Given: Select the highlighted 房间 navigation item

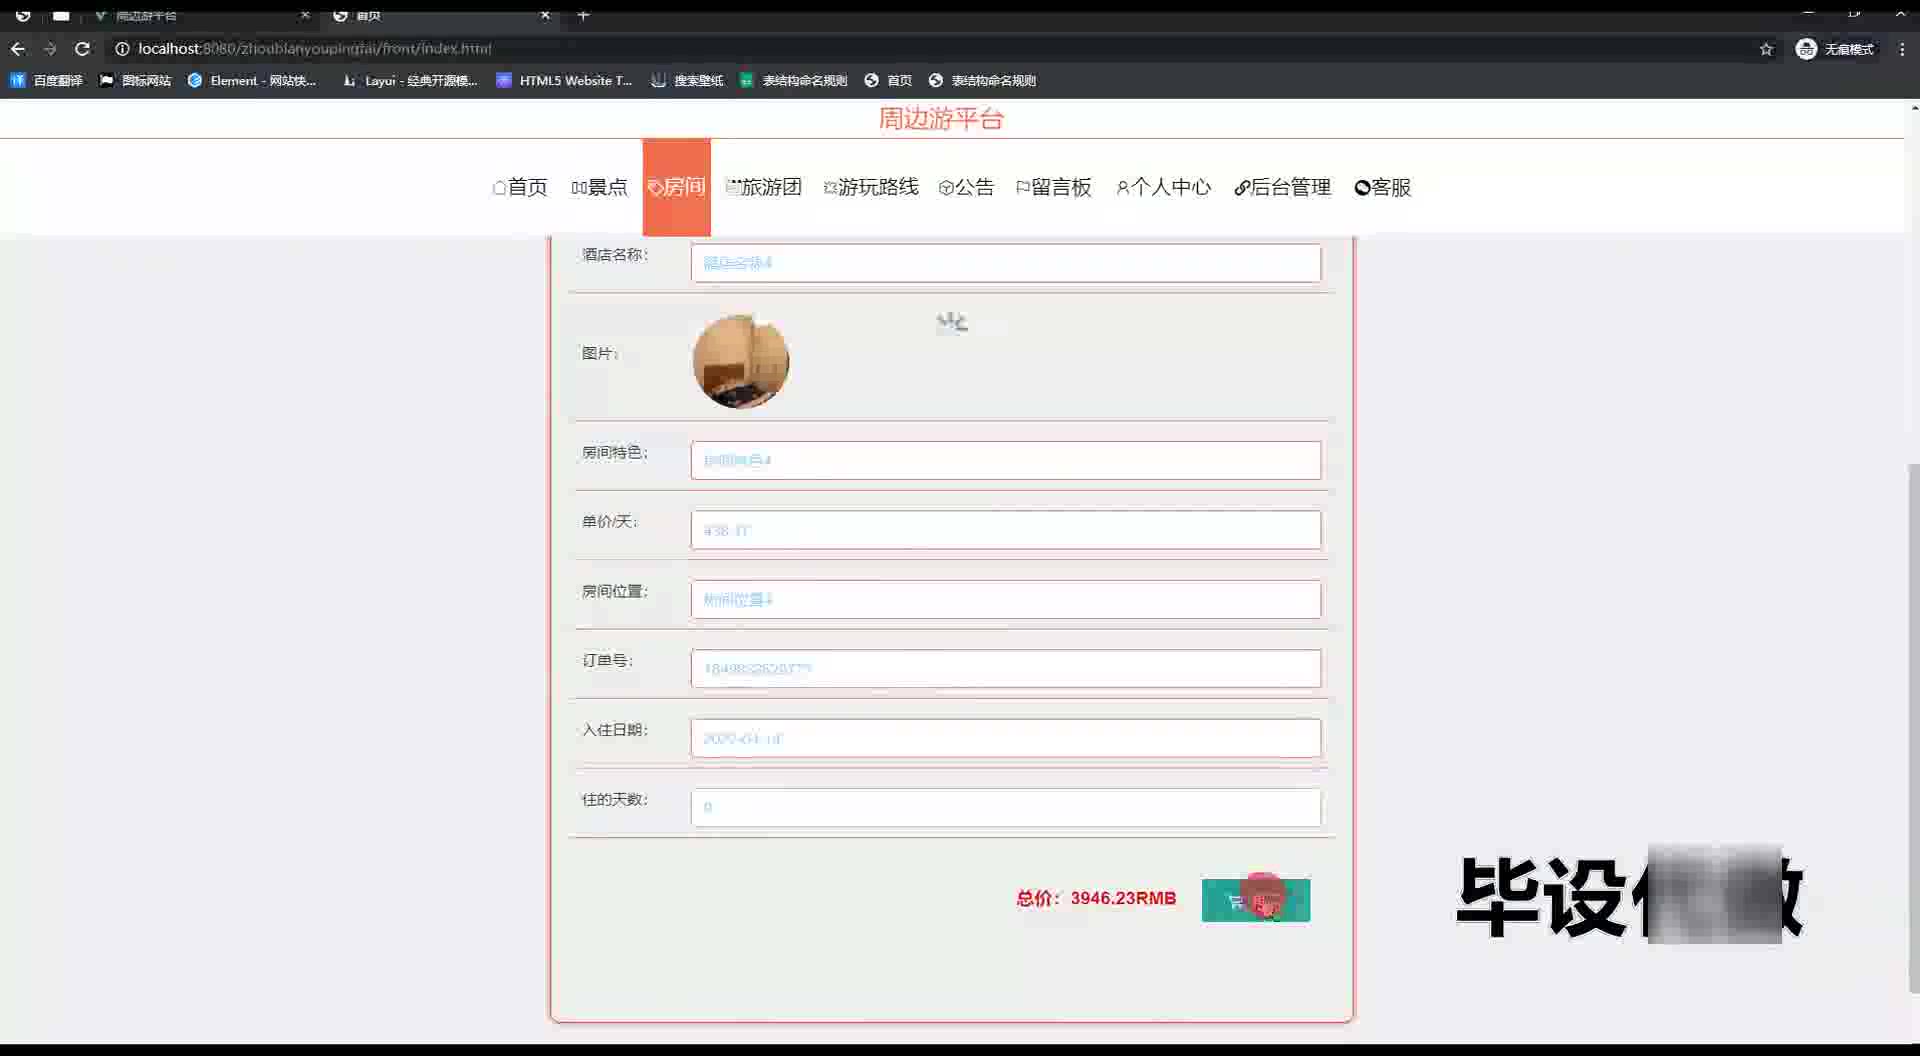Looking at the screenshot, I should coord(676,187).
